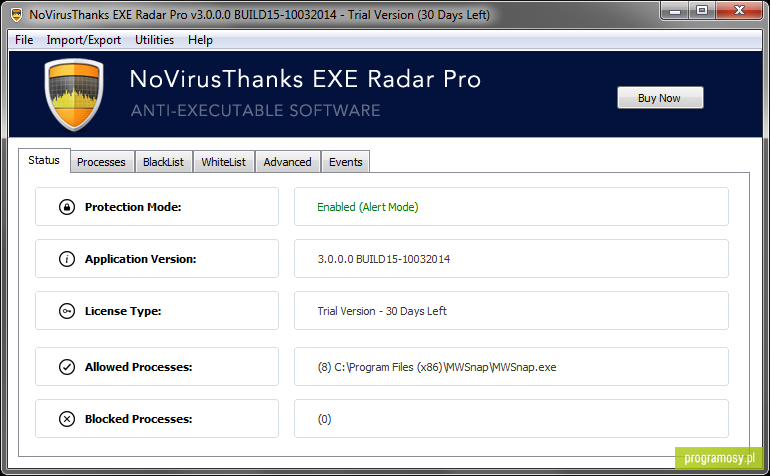The height and width of the screenshot is (476, 770).
Task: Click the Application Version label
Action: 140,259
